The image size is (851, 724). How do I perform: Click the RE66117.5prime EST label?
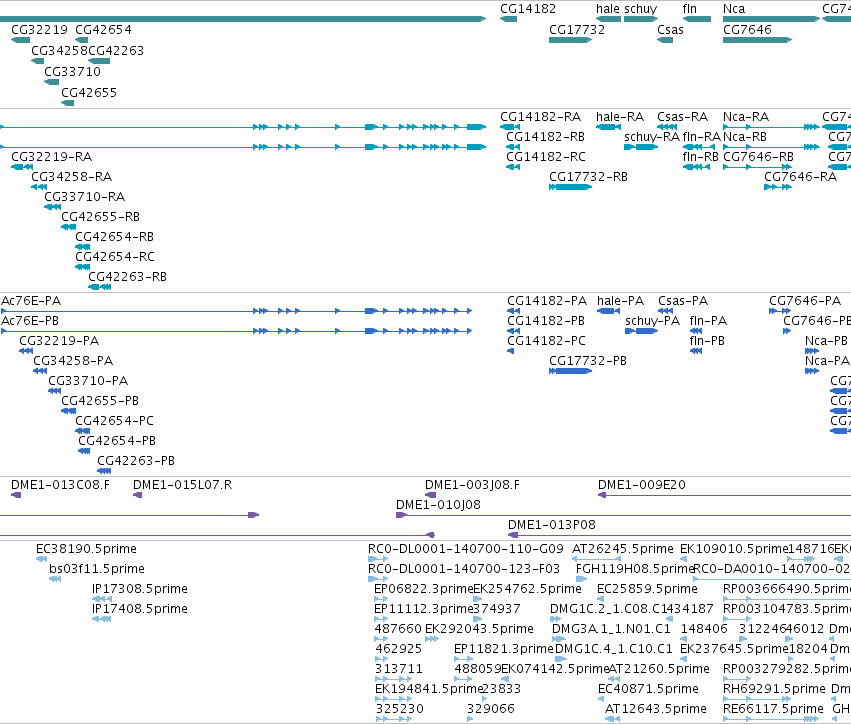pos(773,709)
